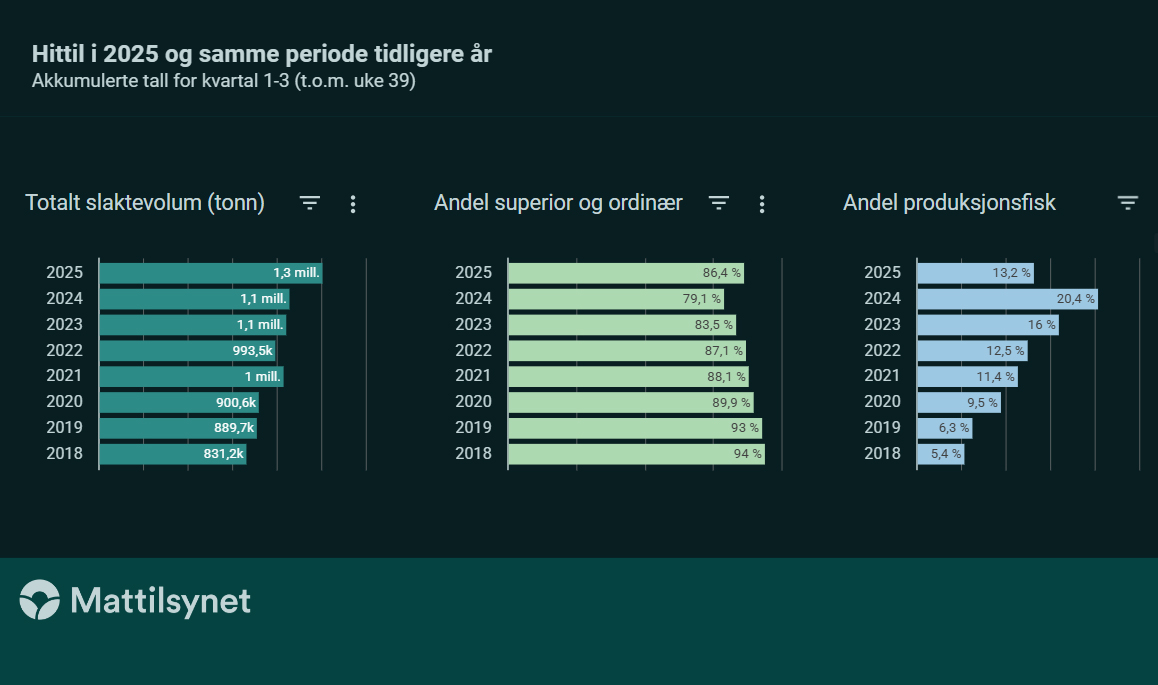Click the 2024 superior bar 79,1 %
This screenshot has width=1158, height=685.
pos(615,299)
